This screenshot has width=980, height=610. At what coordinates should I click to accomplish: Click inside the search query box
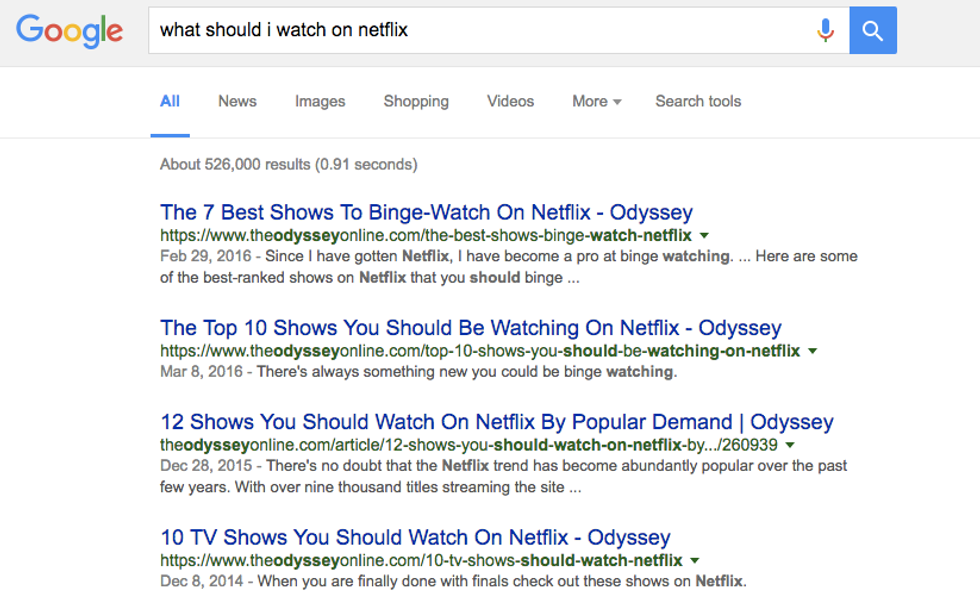coord(480,30)
